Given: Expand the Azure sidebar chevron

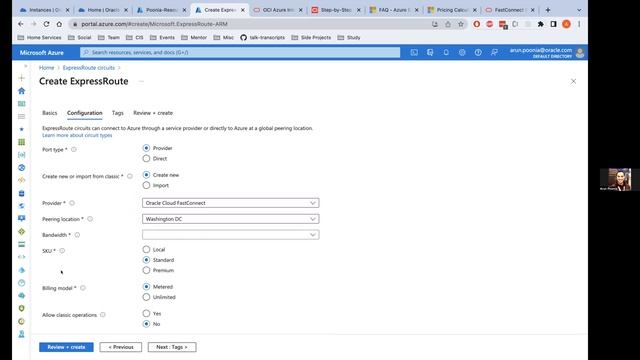Looking at the screenshot, I should (26, 66).
